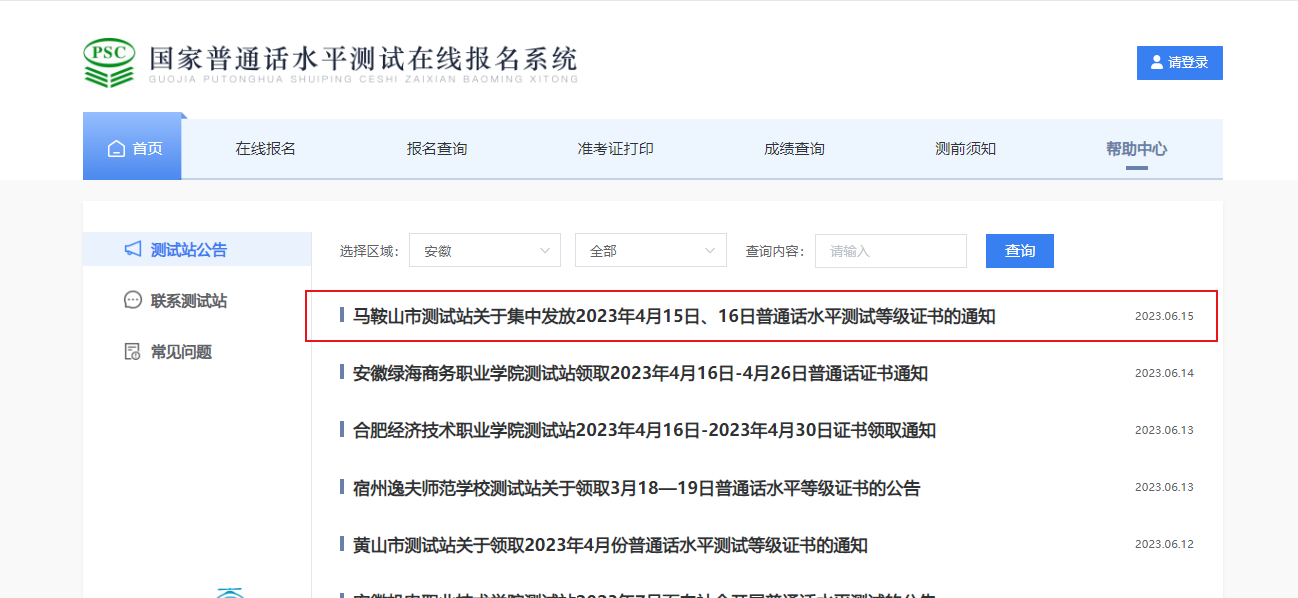Open the 全部 filter dropdown
This screenshot has width=1298, height=598.
[x=650, y=251]
